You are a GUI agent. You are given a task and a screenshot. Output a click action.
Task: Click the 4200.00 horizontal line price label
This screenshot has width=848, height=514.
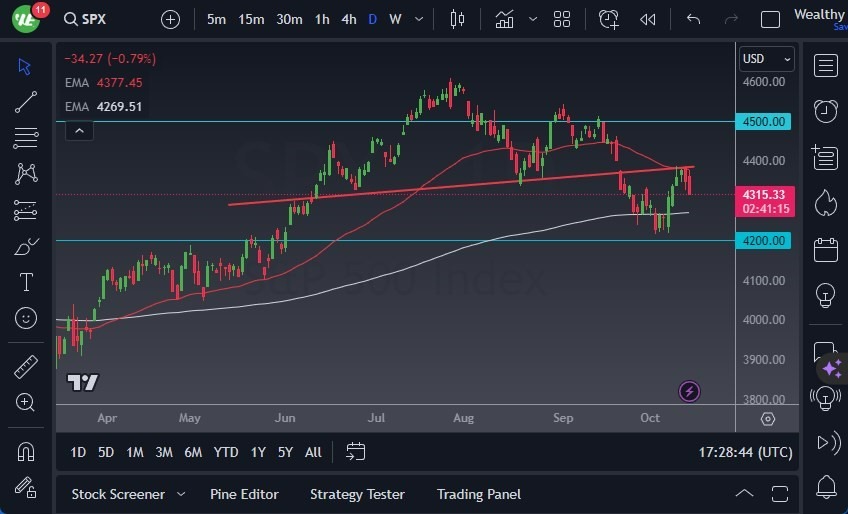pyautogui.click(x=763, y=241)
